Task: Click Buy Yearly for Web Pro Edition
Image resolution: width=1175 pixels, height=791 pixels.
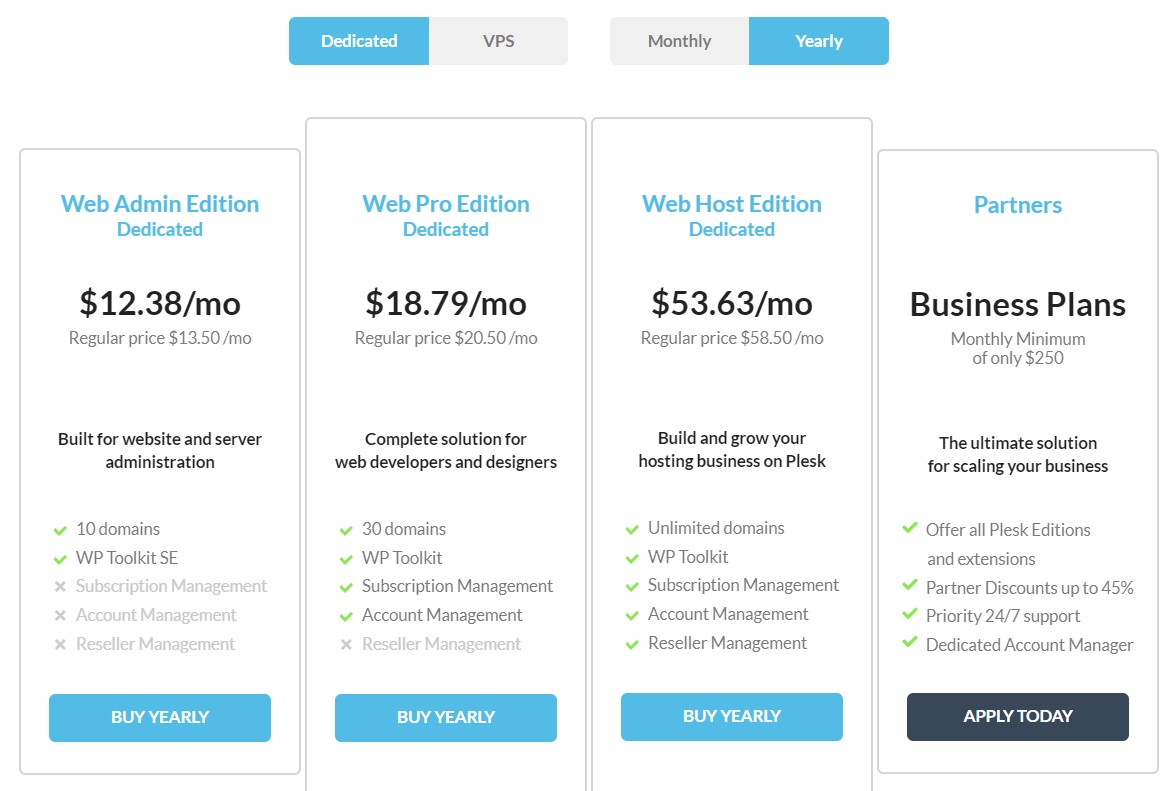Action: pyautogui.click(x=446, y=718)
